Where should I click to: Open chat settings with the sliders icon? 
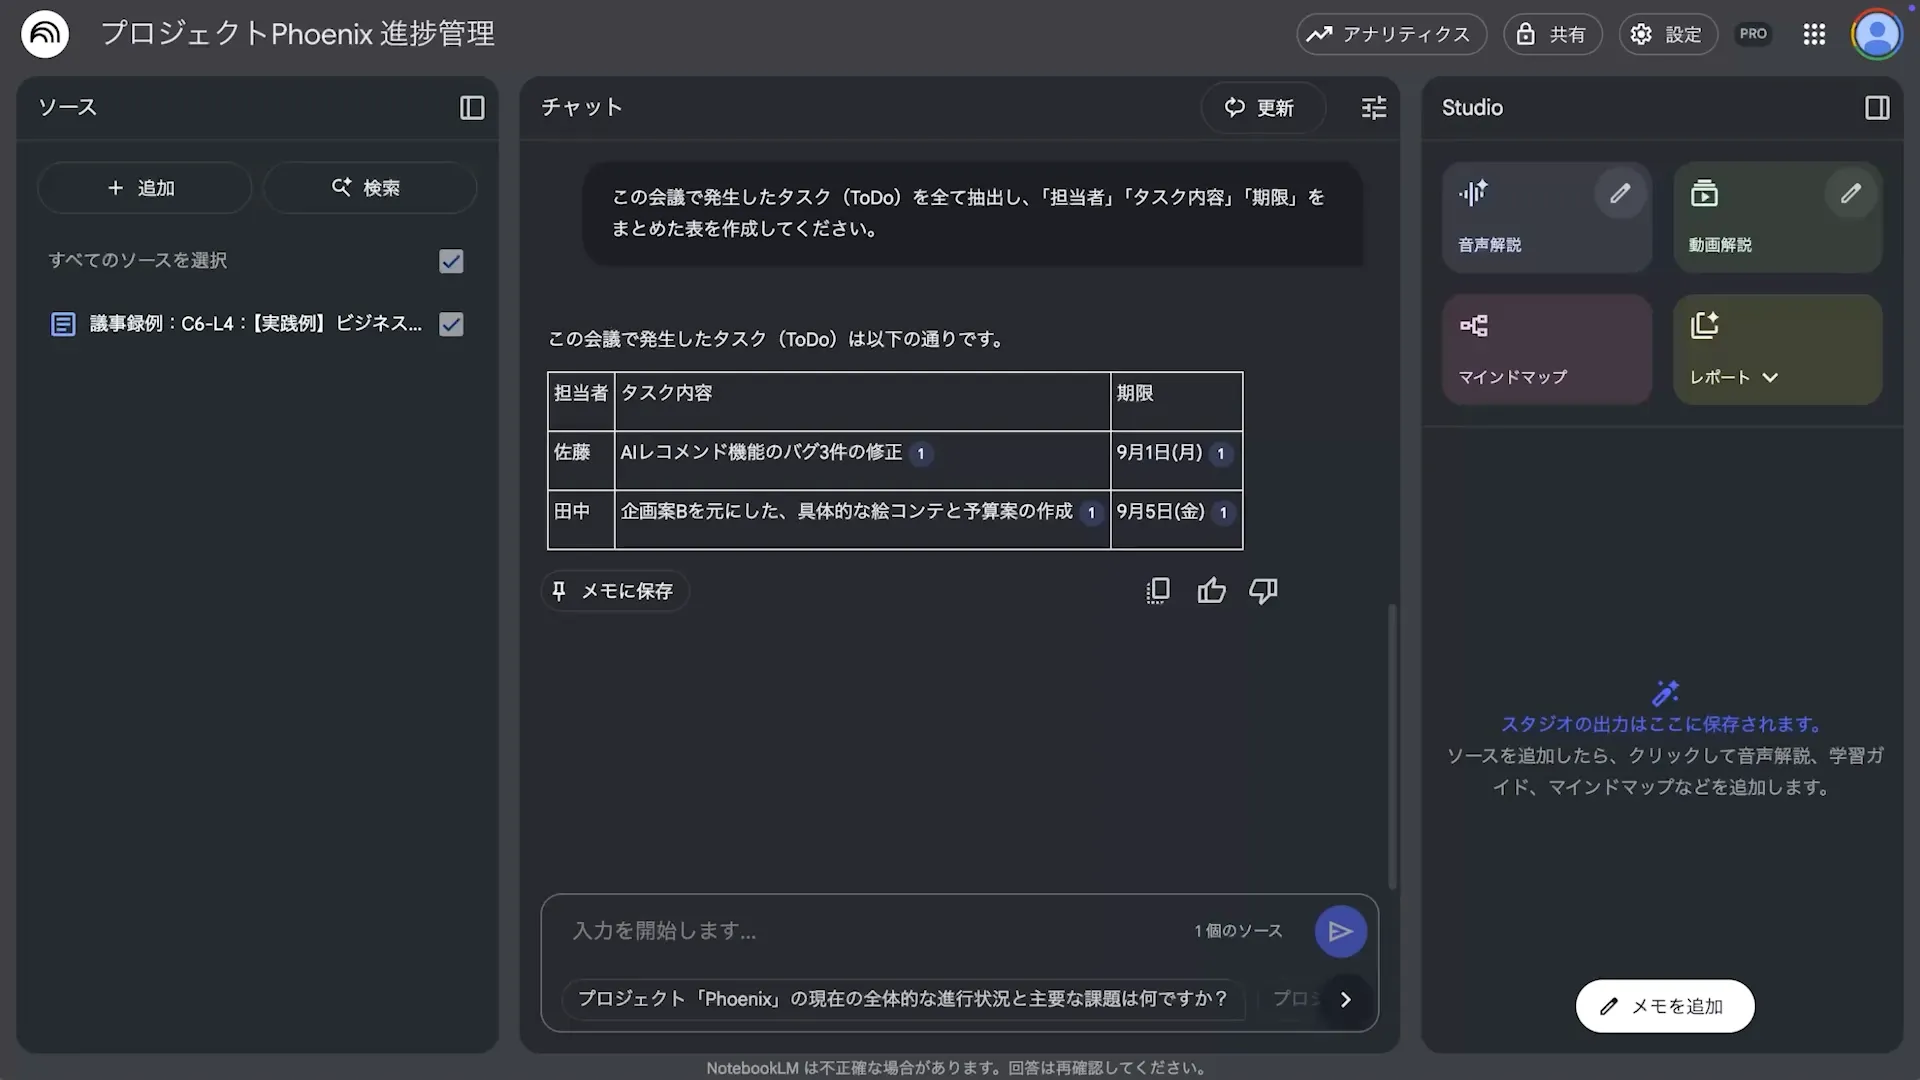[x=1373, y=107]
